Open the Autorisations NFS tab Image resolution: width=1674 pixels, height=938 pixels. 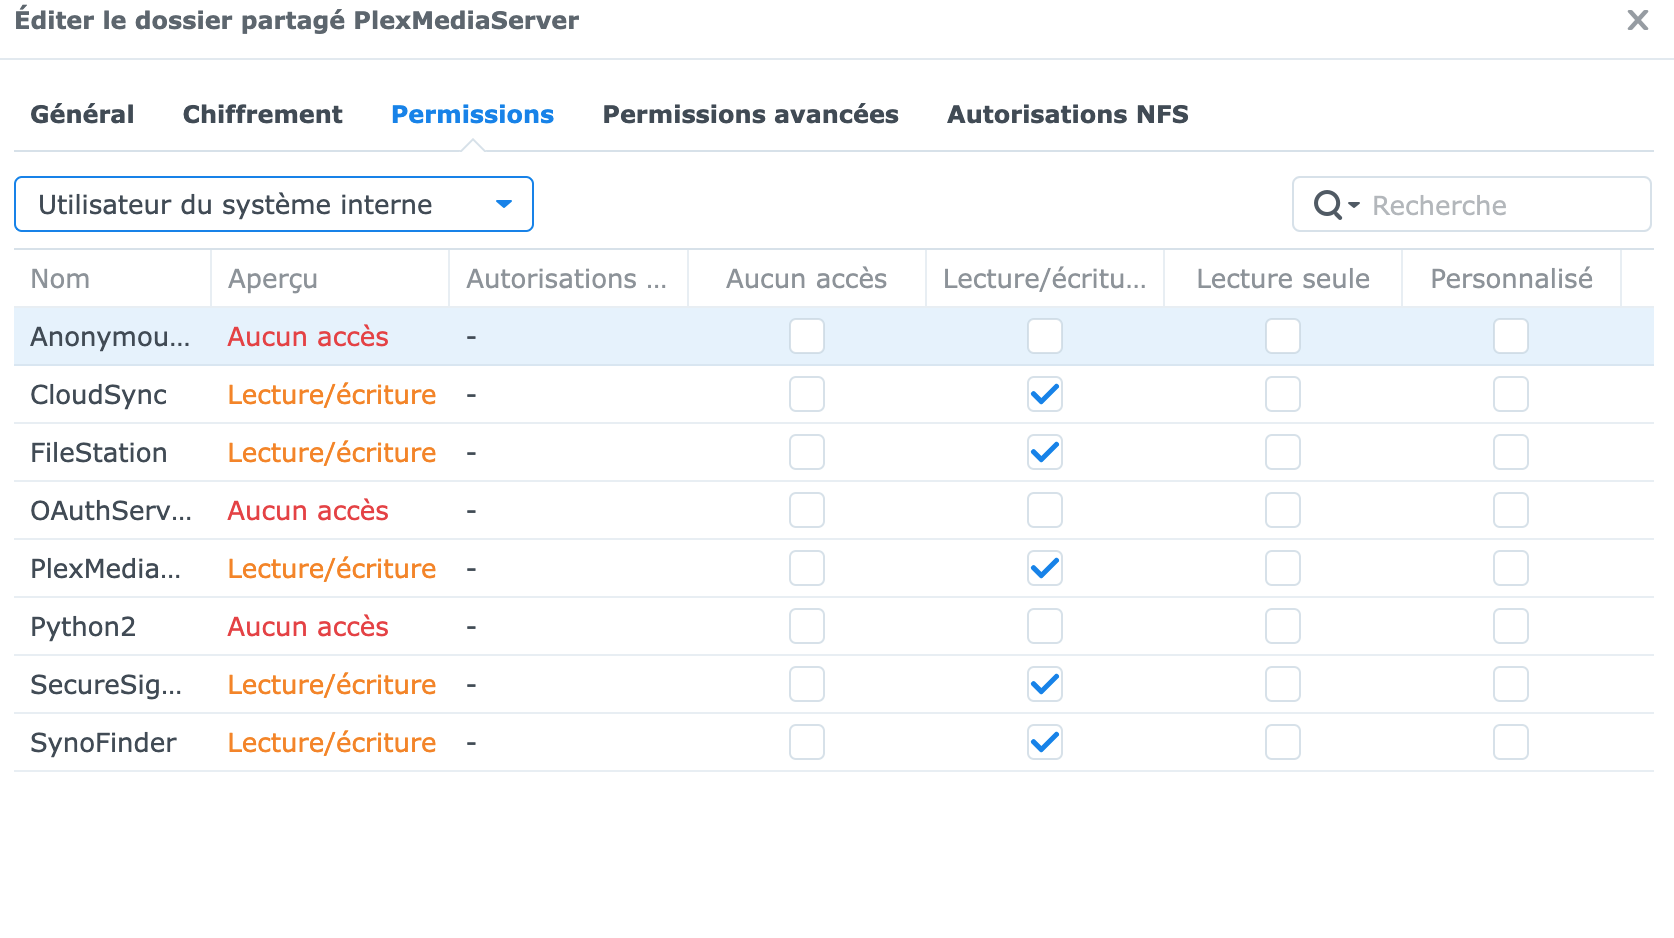coord(1067,114)
